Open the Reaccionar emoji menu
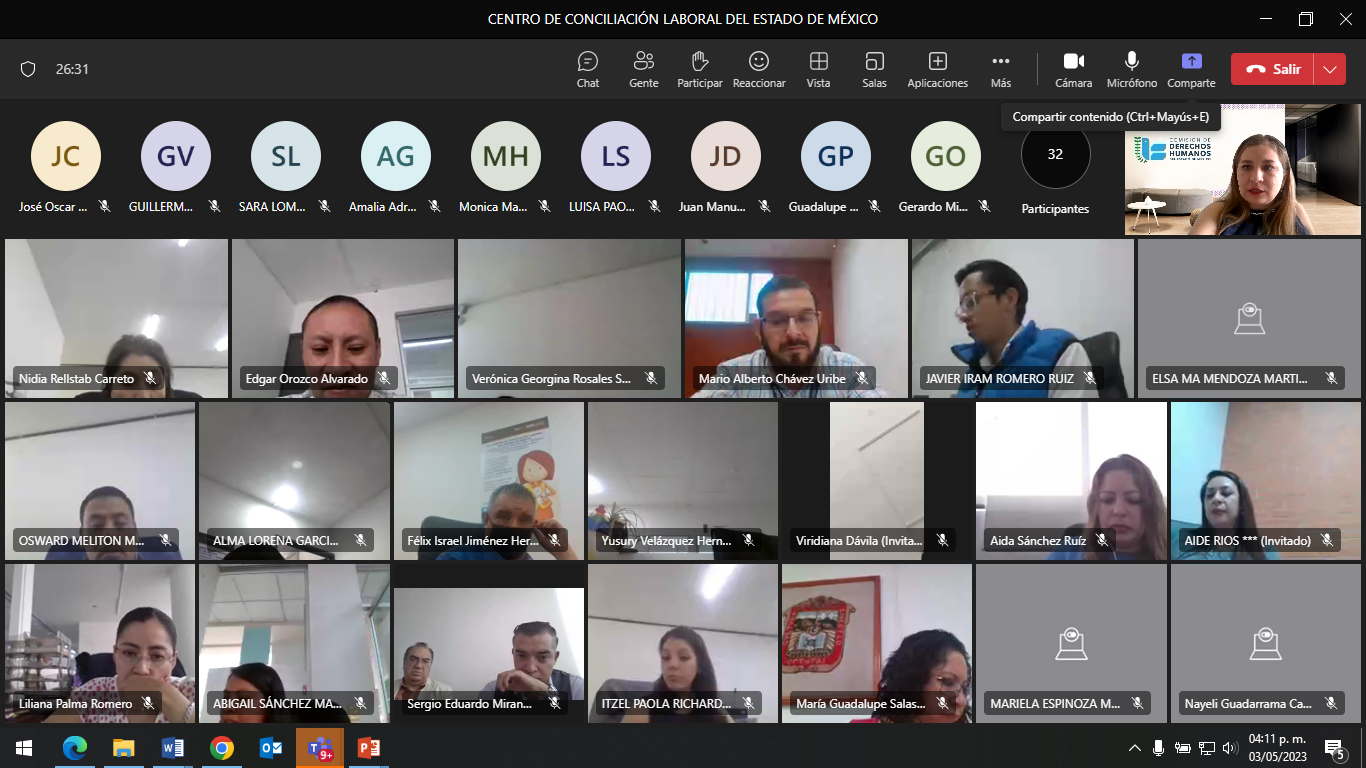The width and height of the screenshot is (1366, 768). (759, 69)
